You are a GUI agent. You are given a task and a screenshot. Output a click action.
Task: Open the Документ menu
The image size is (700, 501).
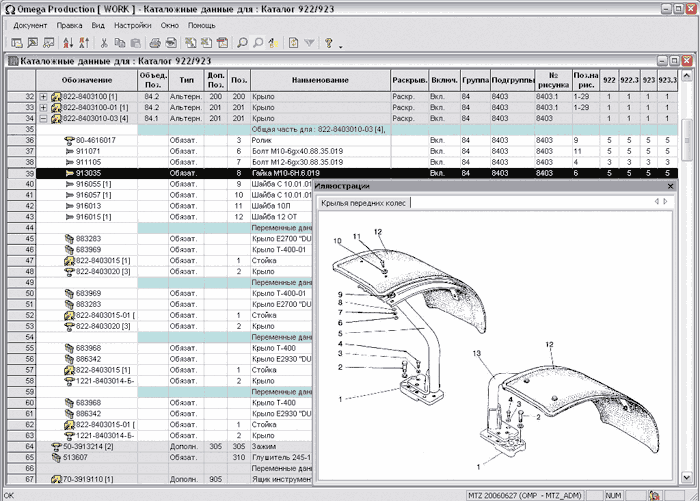pyautogui.click(x=30, y=25)
